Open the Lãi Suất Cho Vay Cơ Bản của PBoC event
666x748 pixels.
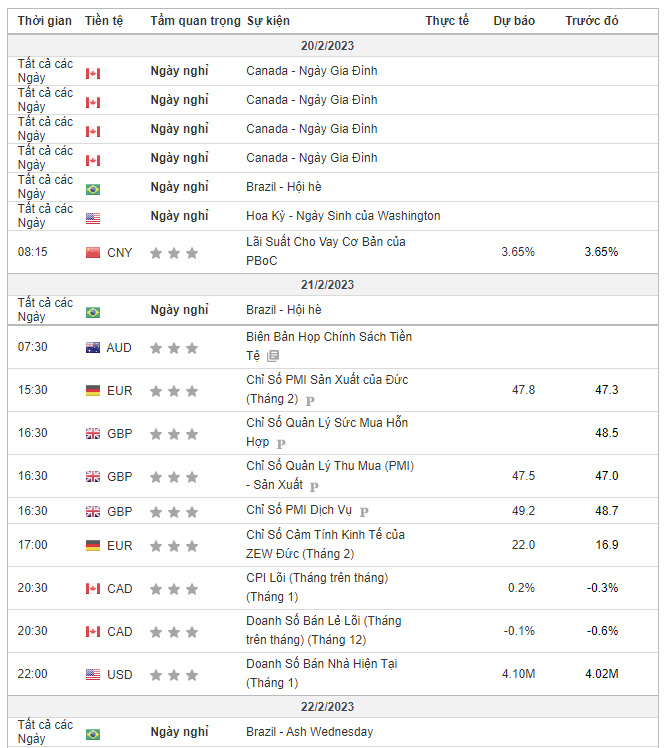[326, 251]
